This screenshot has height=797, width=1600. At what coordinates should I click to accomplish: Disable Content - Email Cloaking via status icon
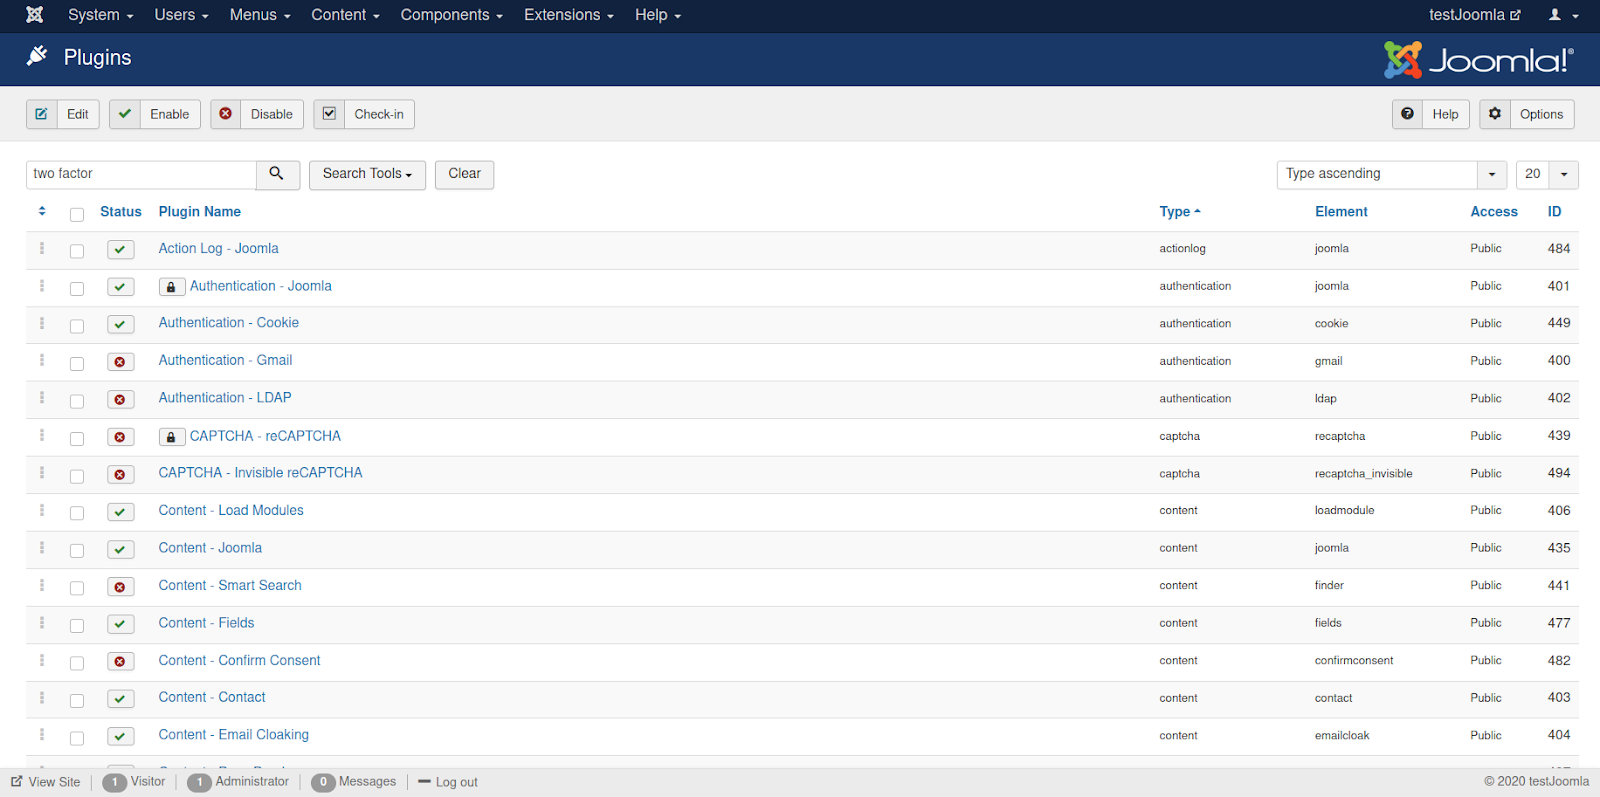tap(120, 736)
